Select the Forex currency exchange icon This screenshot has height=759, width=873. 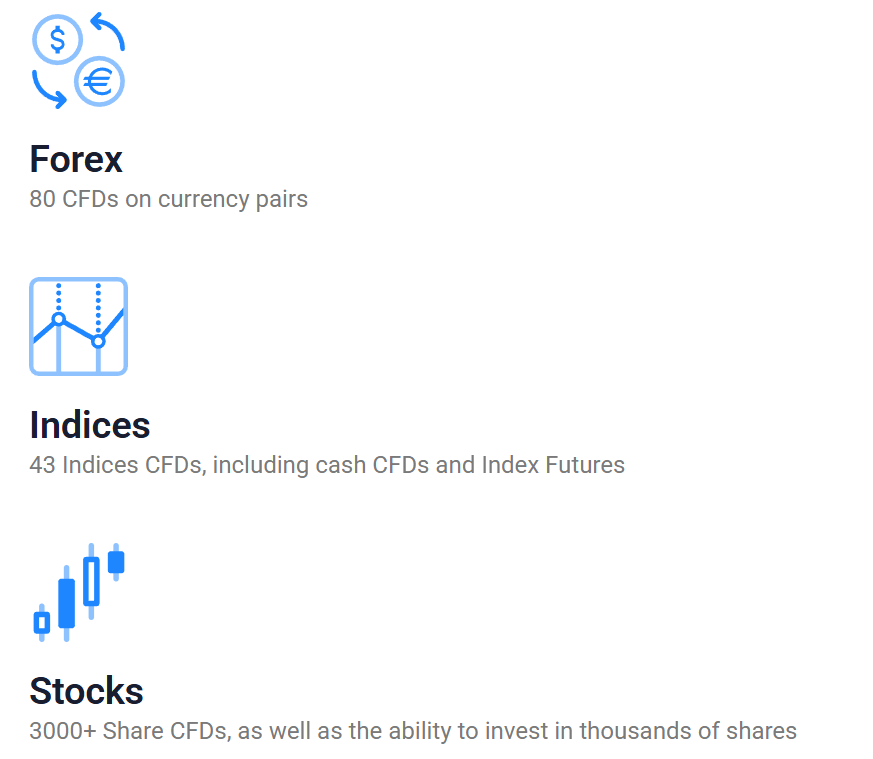(x=78, y=60)
